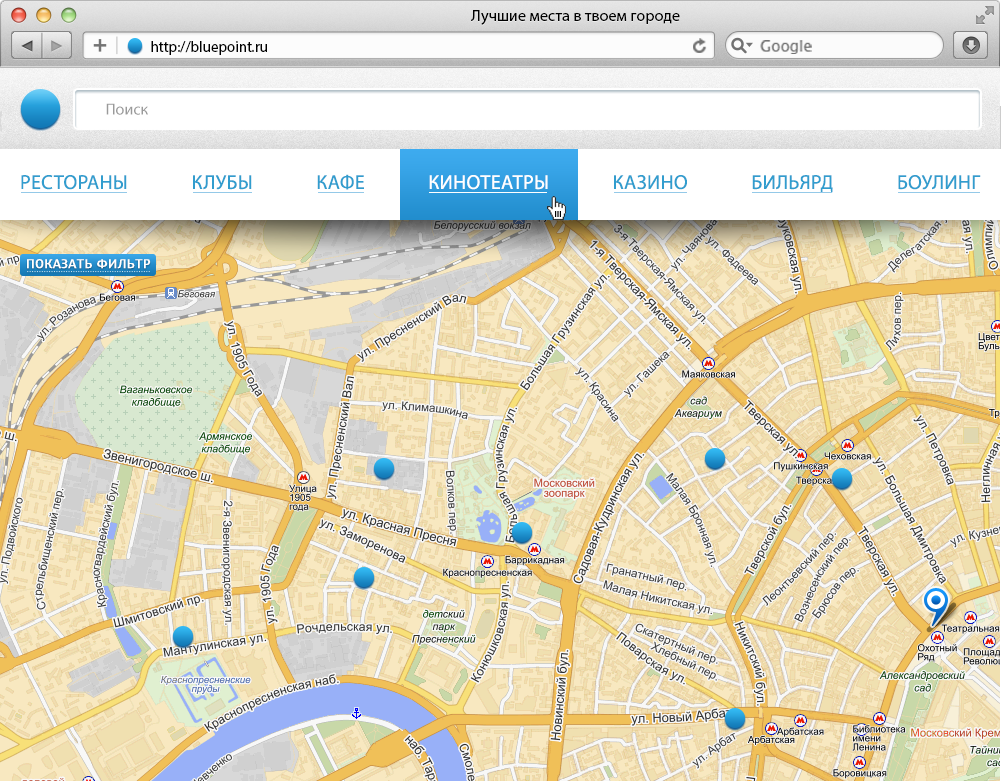Open the browser downloads button
The width and height of the screenshot is (1001, 781).
969,46
